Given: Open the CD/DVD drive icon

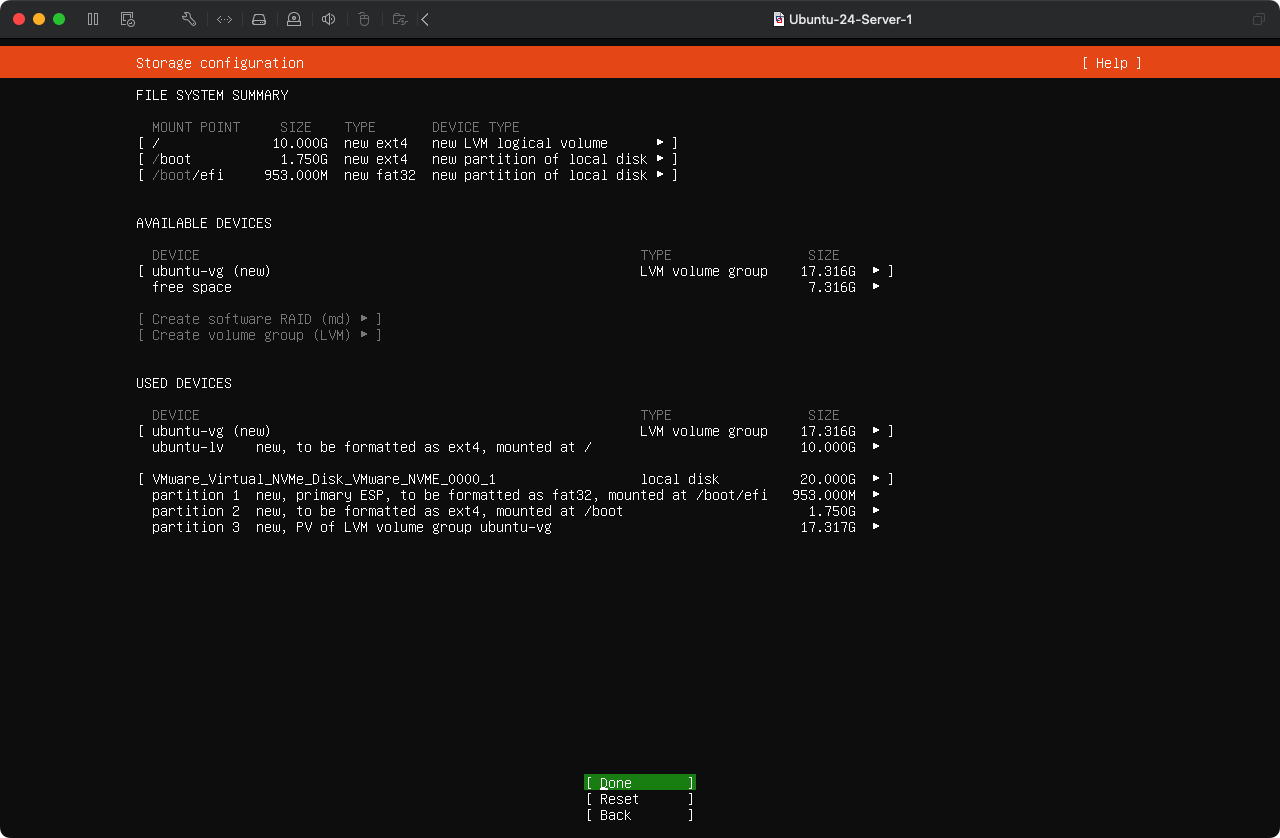Looking at the screenshot, I should (293, 19).
